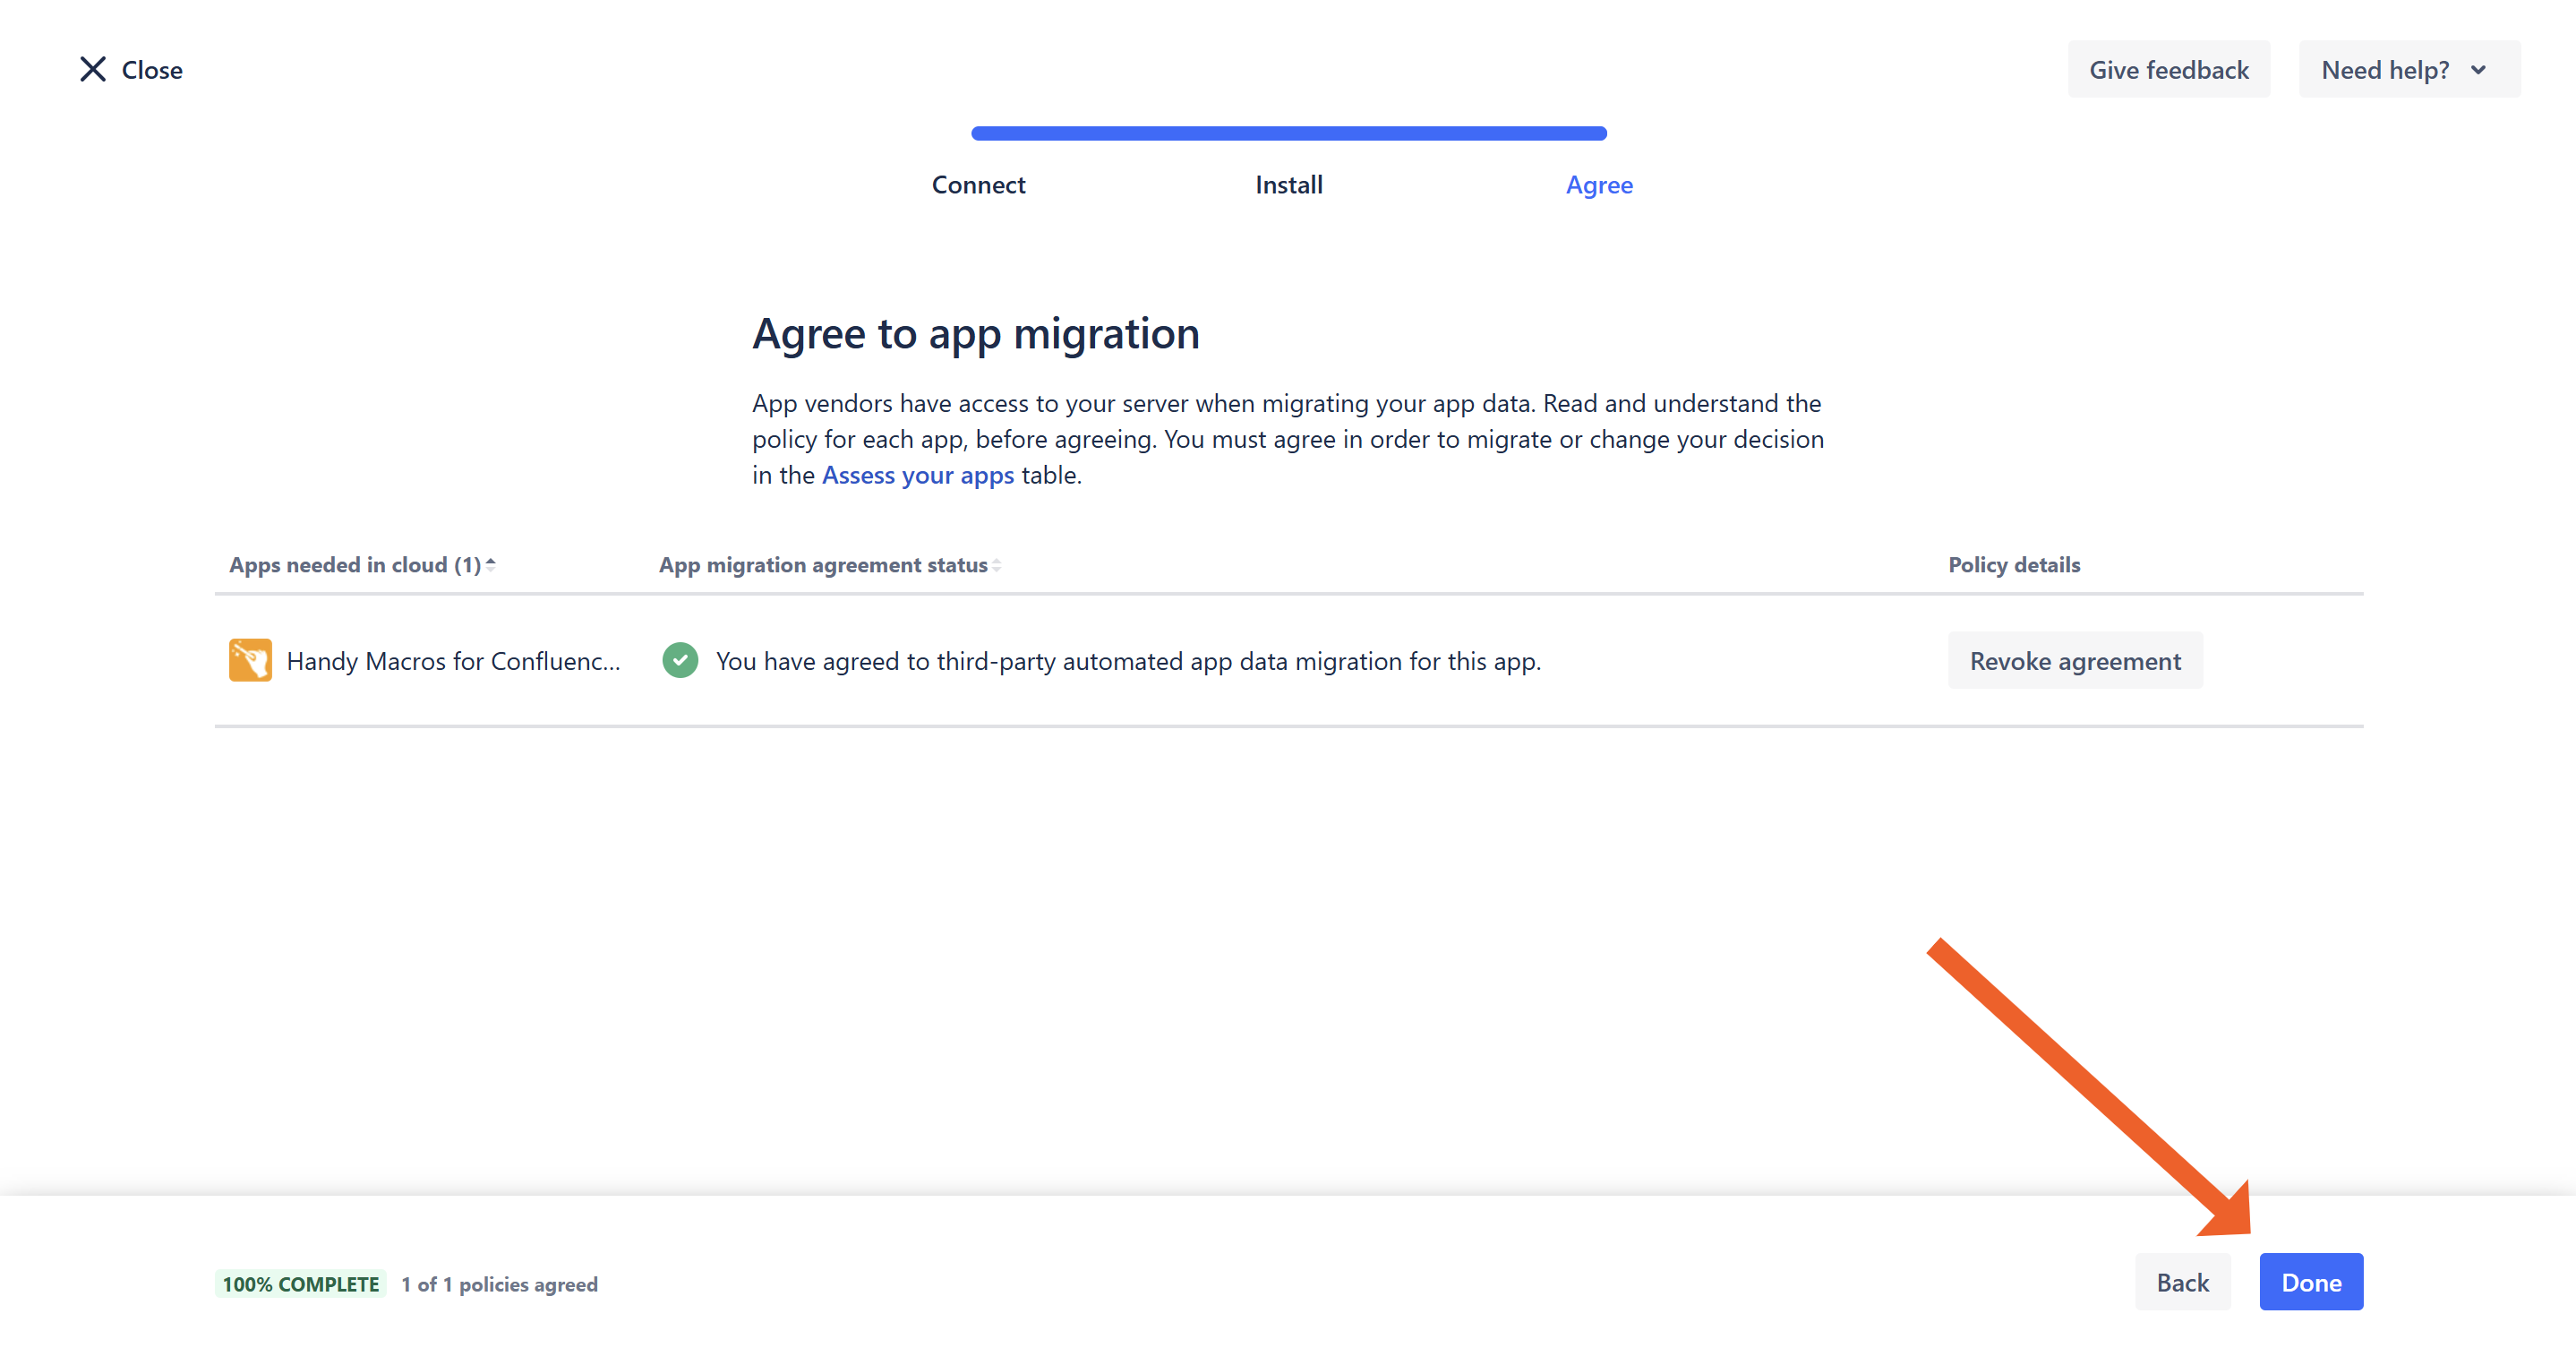
Task: Click the green agreed checkmark icon
Action: click(x=680, y=660)
